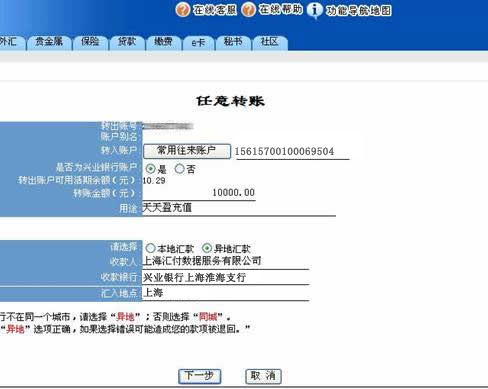
Task: Switch to the 贵金属 tab
Action: point(49,43)
